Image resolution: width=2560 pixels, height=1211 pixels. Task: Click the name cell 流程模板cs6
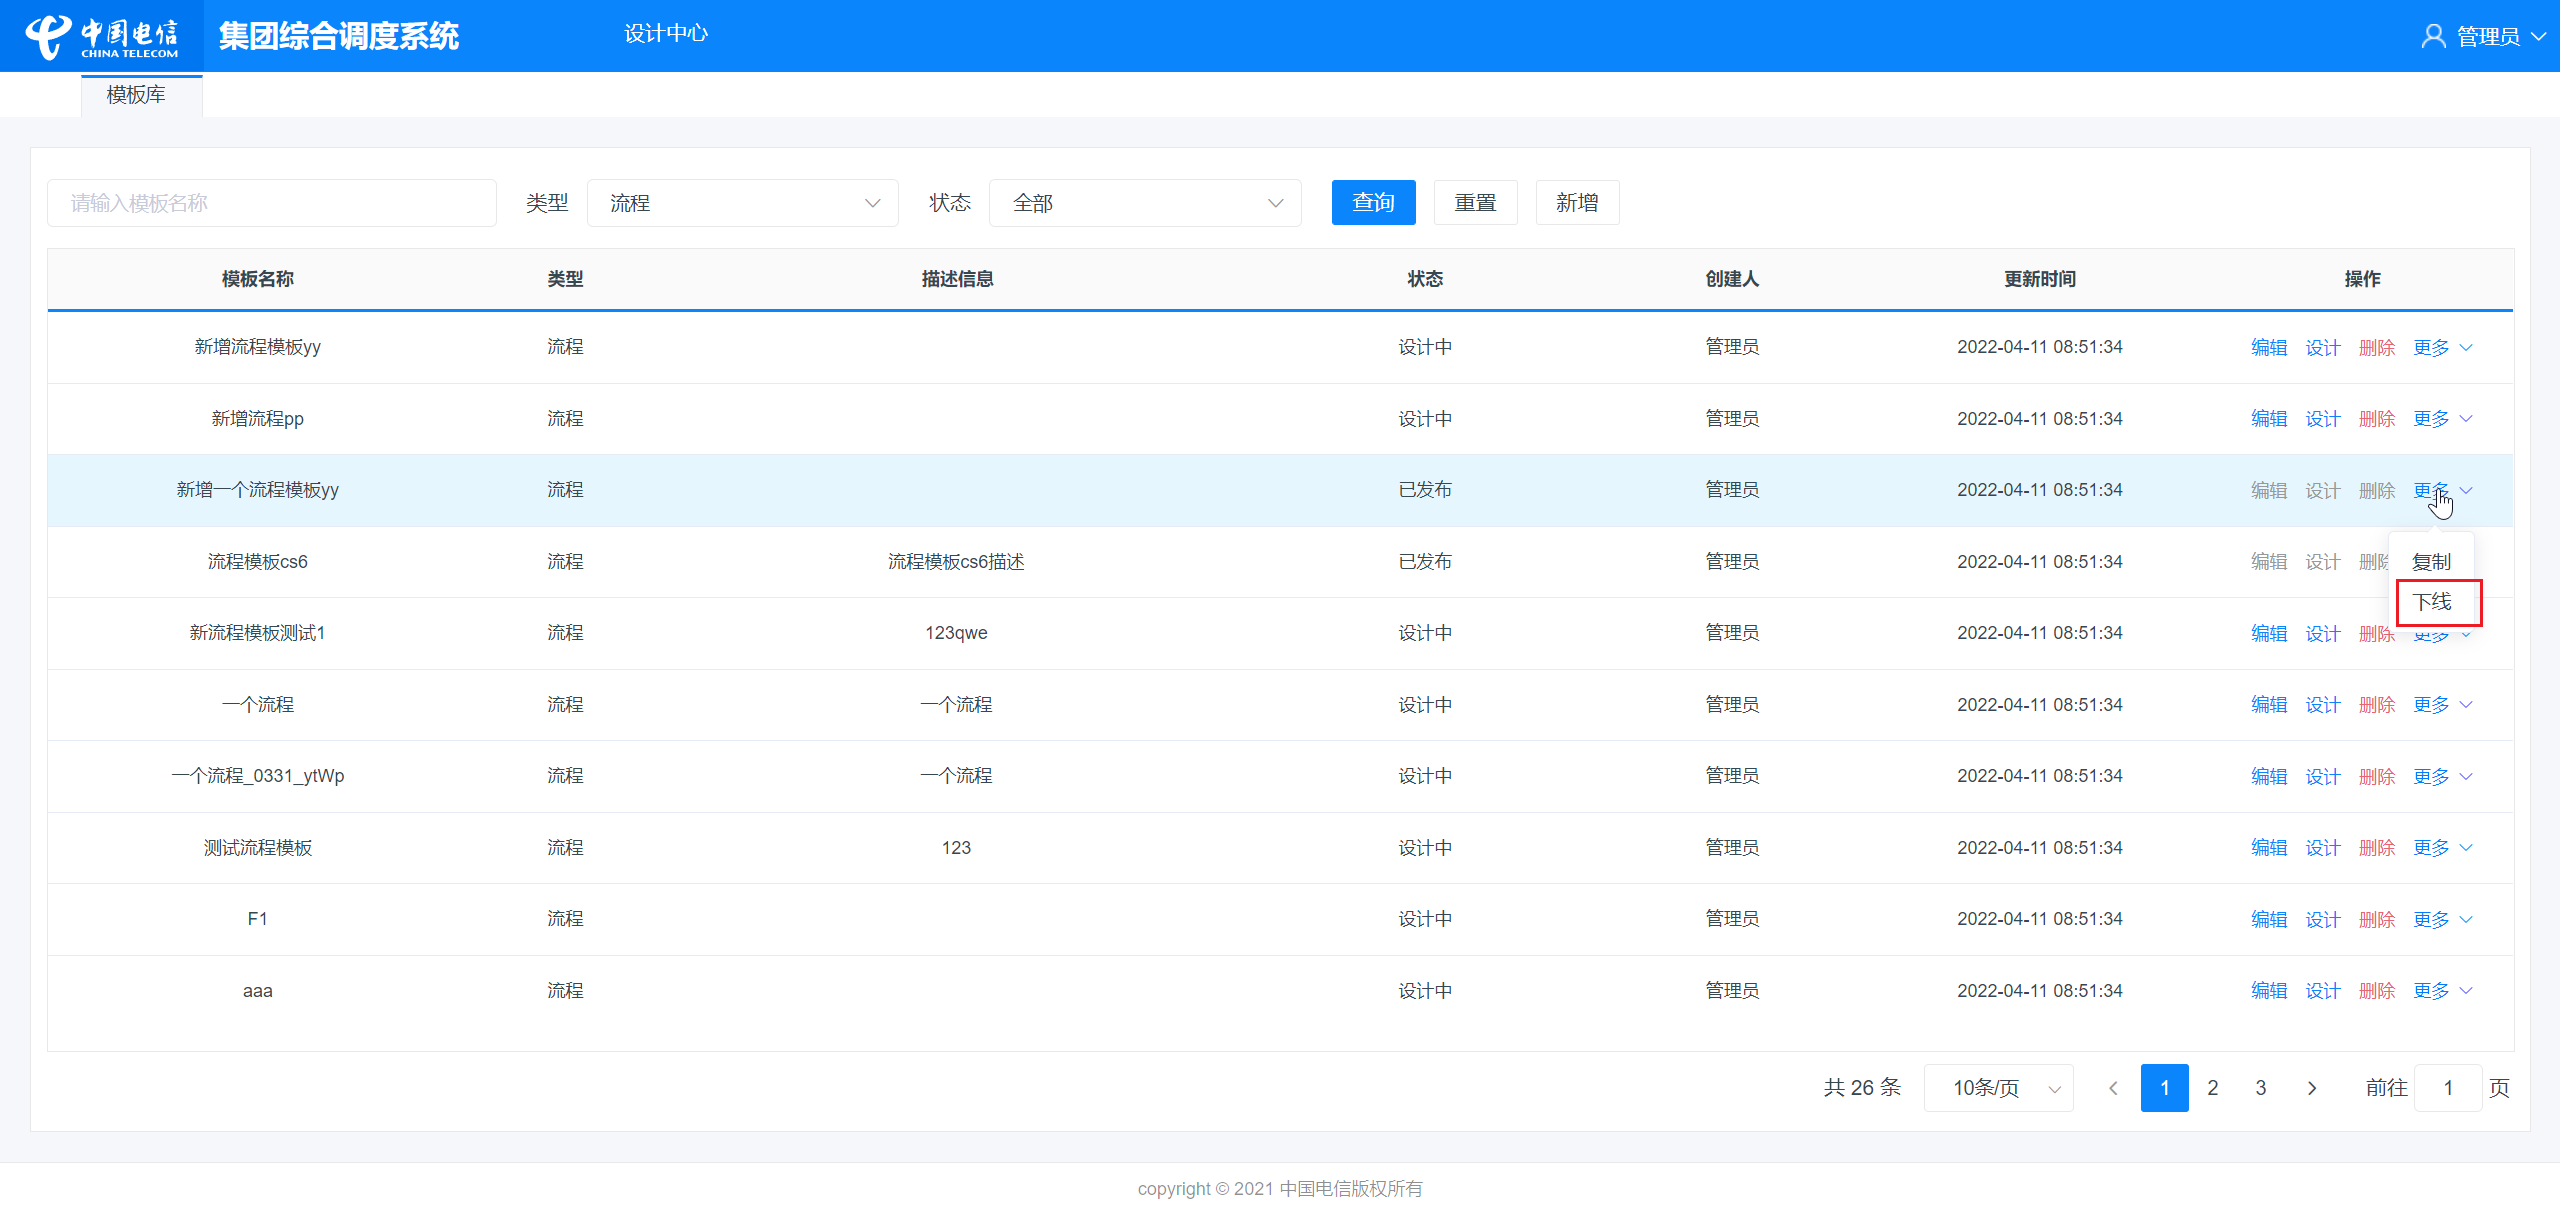(258, 562)
